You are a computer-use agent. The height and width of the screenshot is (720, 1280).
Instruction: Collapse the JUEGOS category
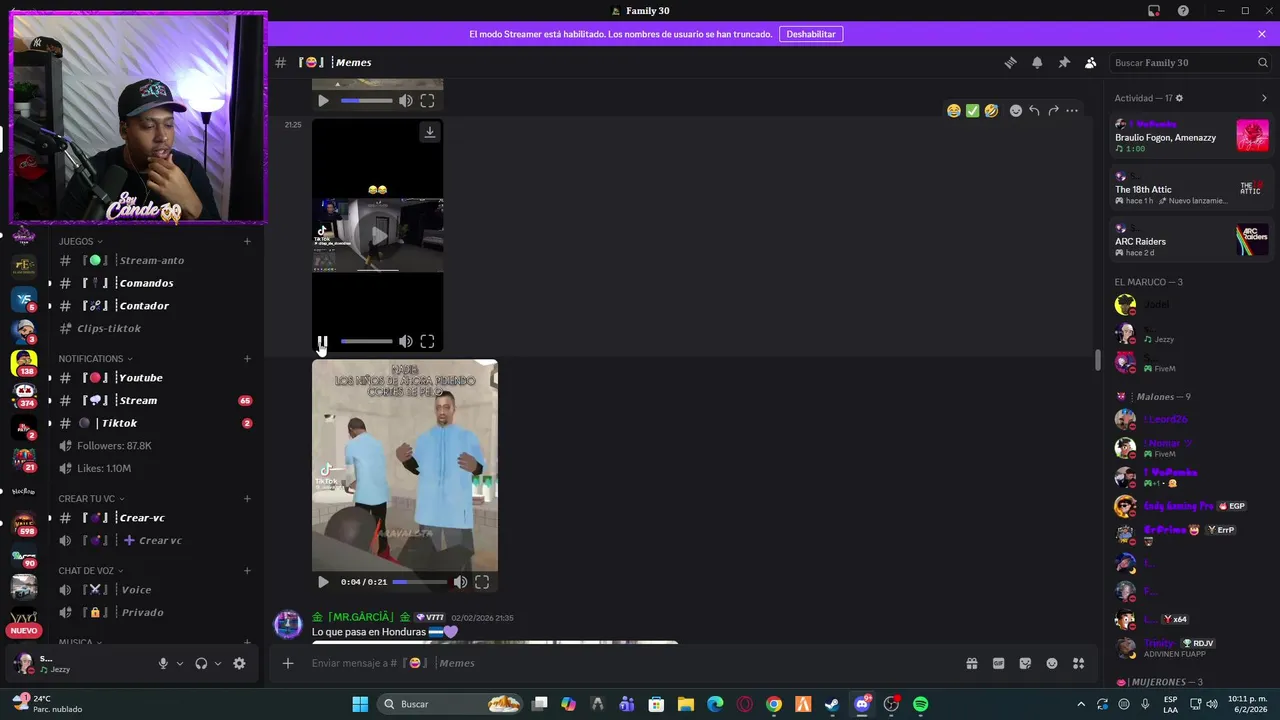[80, 241]
